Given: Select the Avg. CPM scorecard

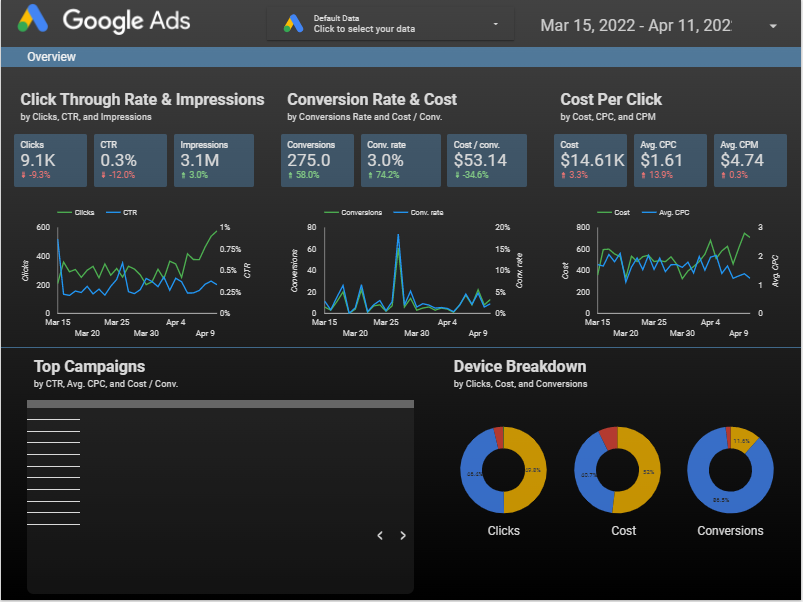Looking at the screenshot, I should click(x=750, y=160).
